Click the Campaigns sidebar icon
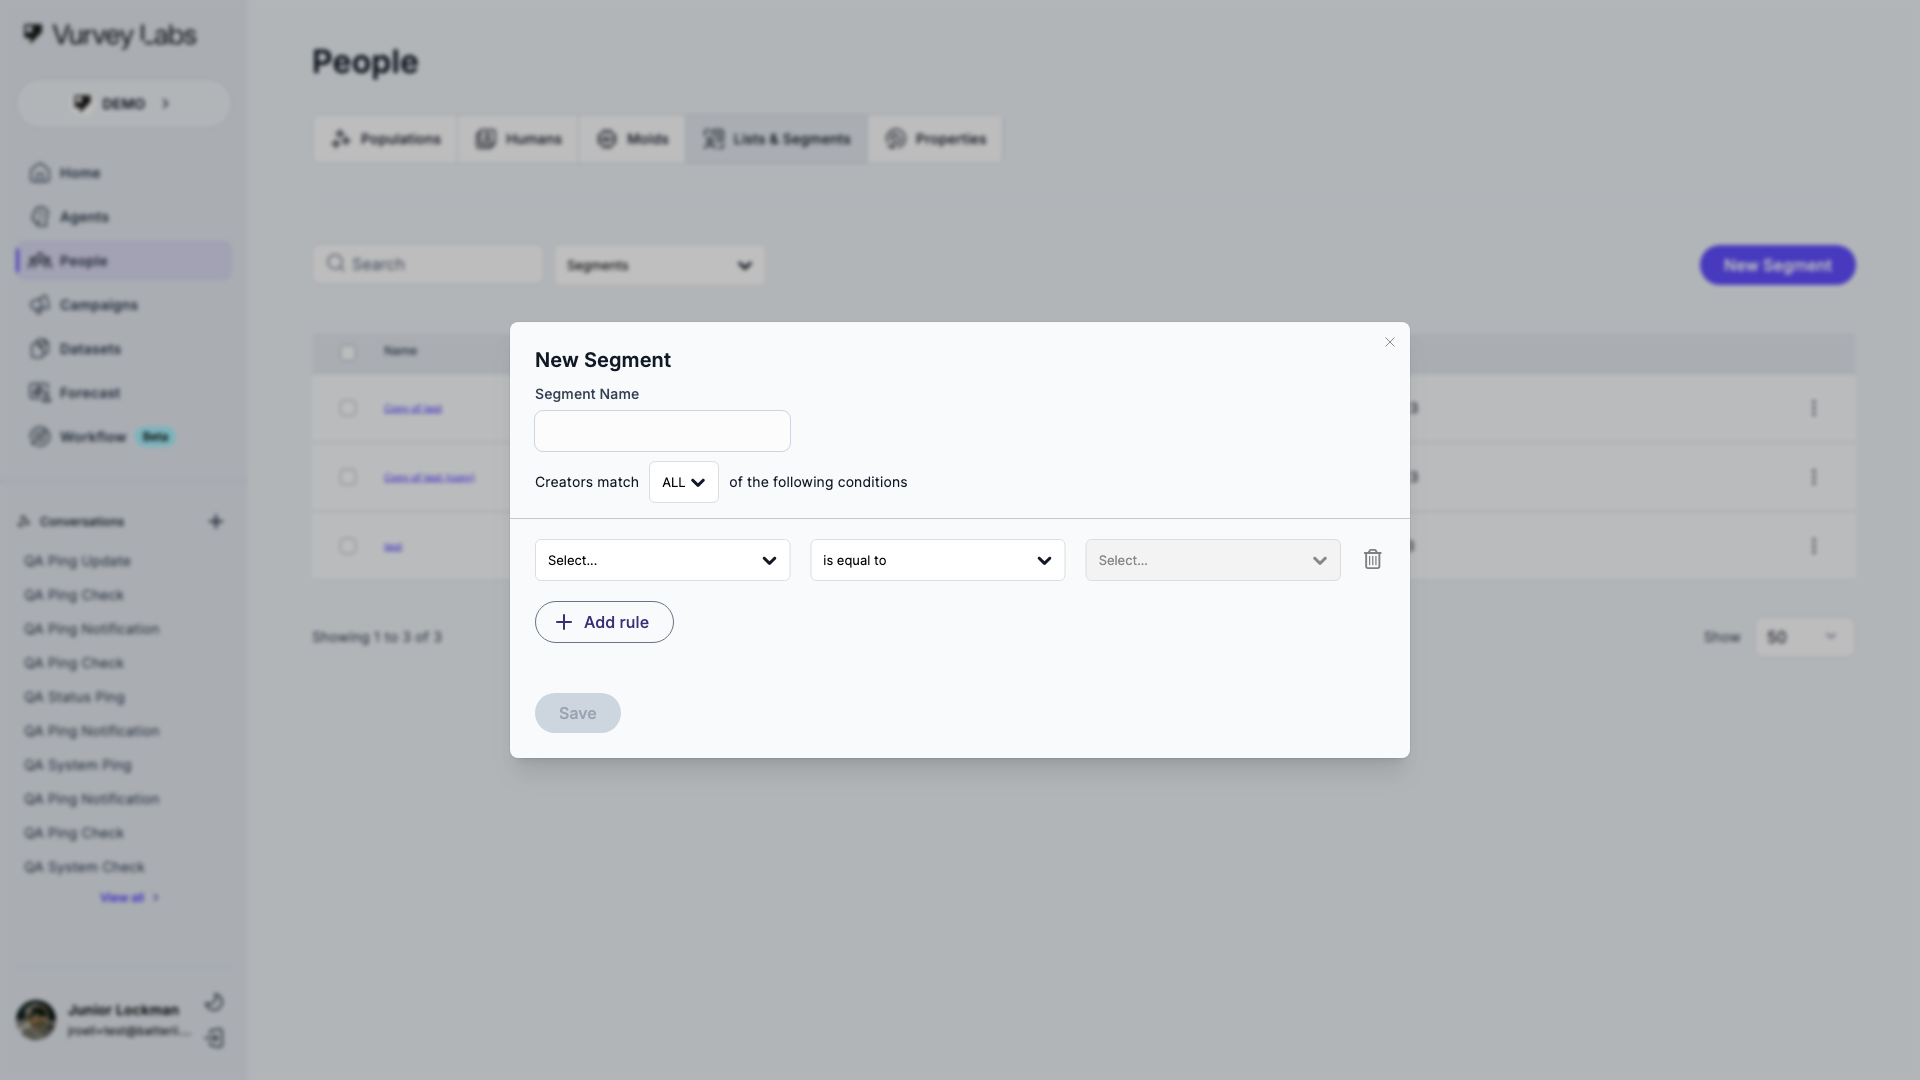The height and width of the screenshot is (1080, 1920). [x=40, y=305]
